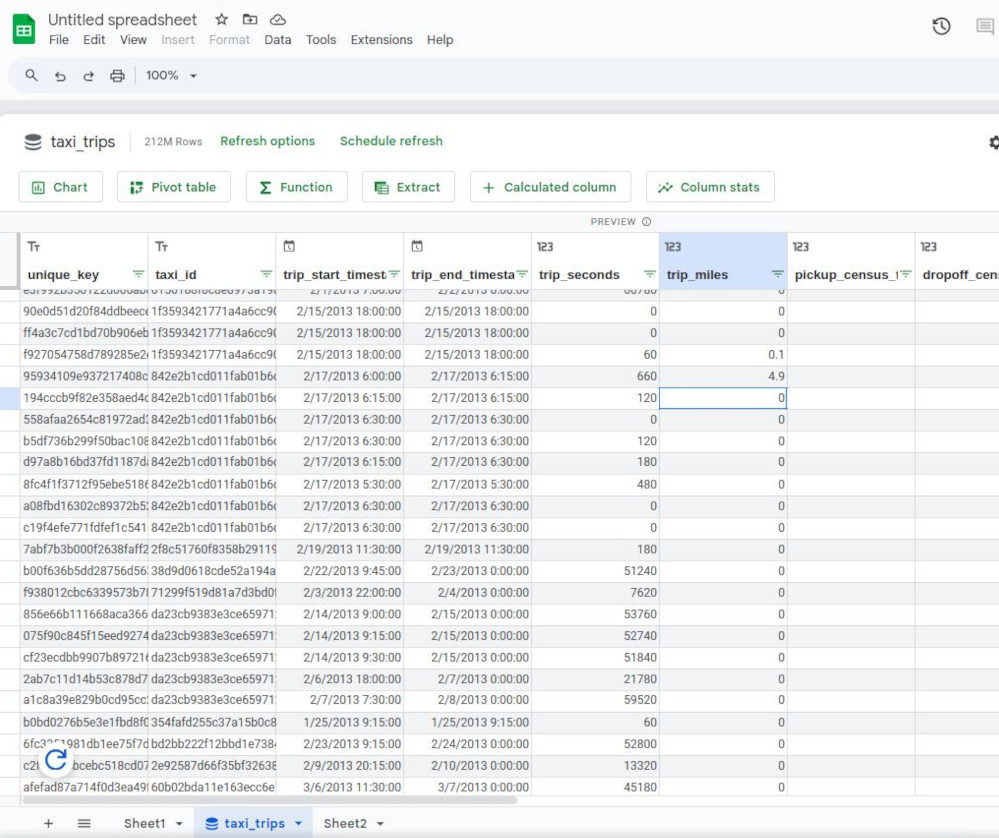Screen dimensions: 999x838
Task: Click taxi_id cell starting 38d9d0618cde
Action: [212, 571]
